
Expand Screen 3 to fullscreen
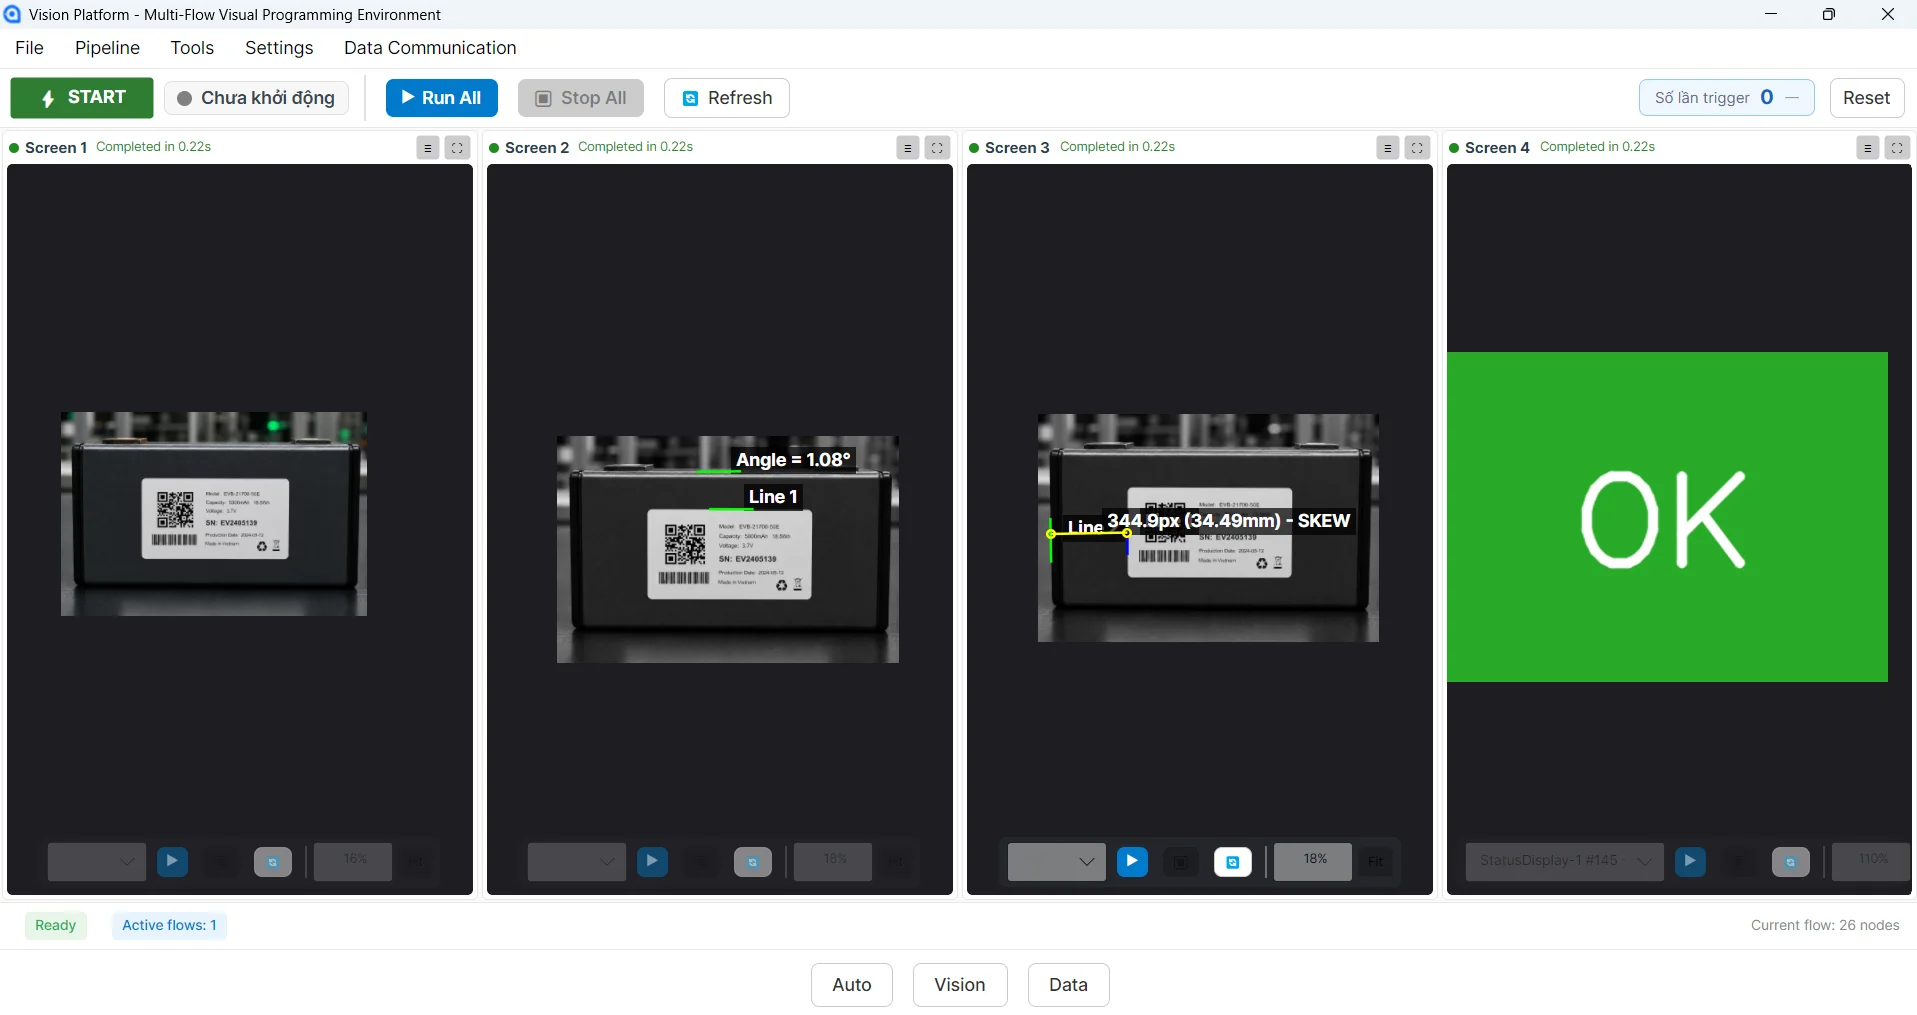coord(1418,148)
